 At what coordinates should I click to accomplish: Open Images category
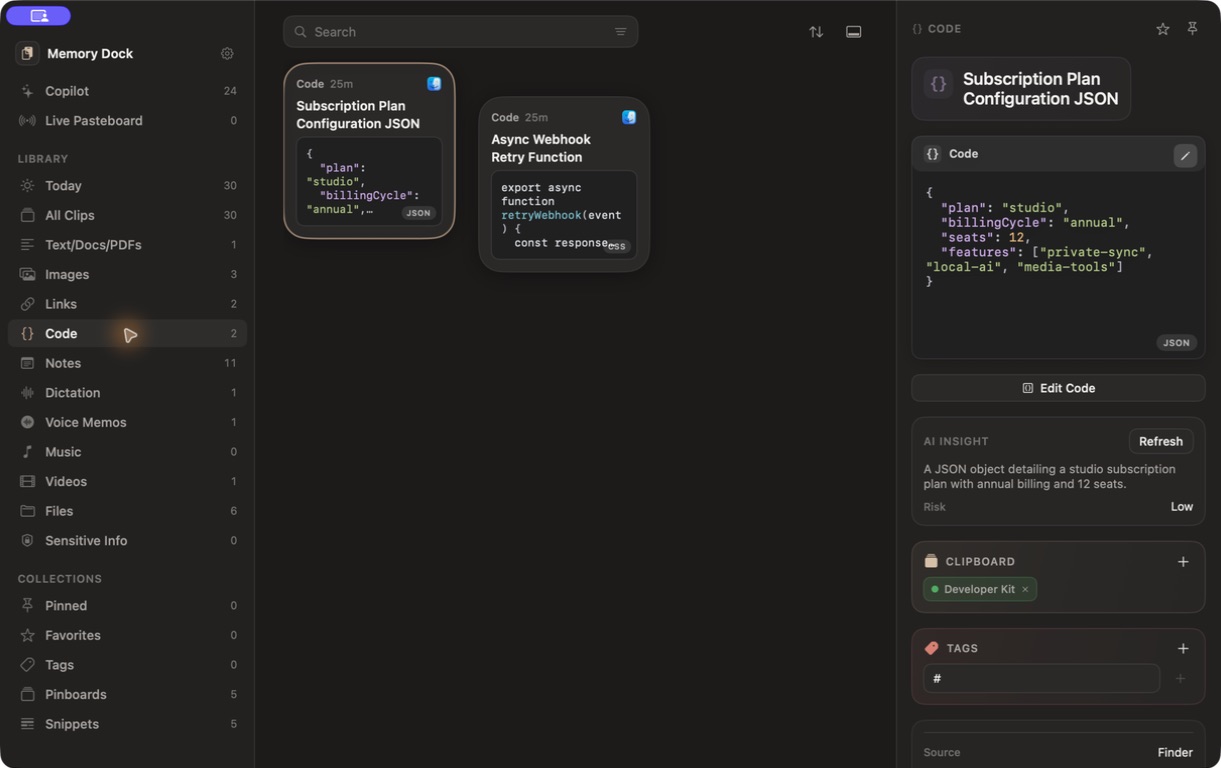[x=127, y=274]
